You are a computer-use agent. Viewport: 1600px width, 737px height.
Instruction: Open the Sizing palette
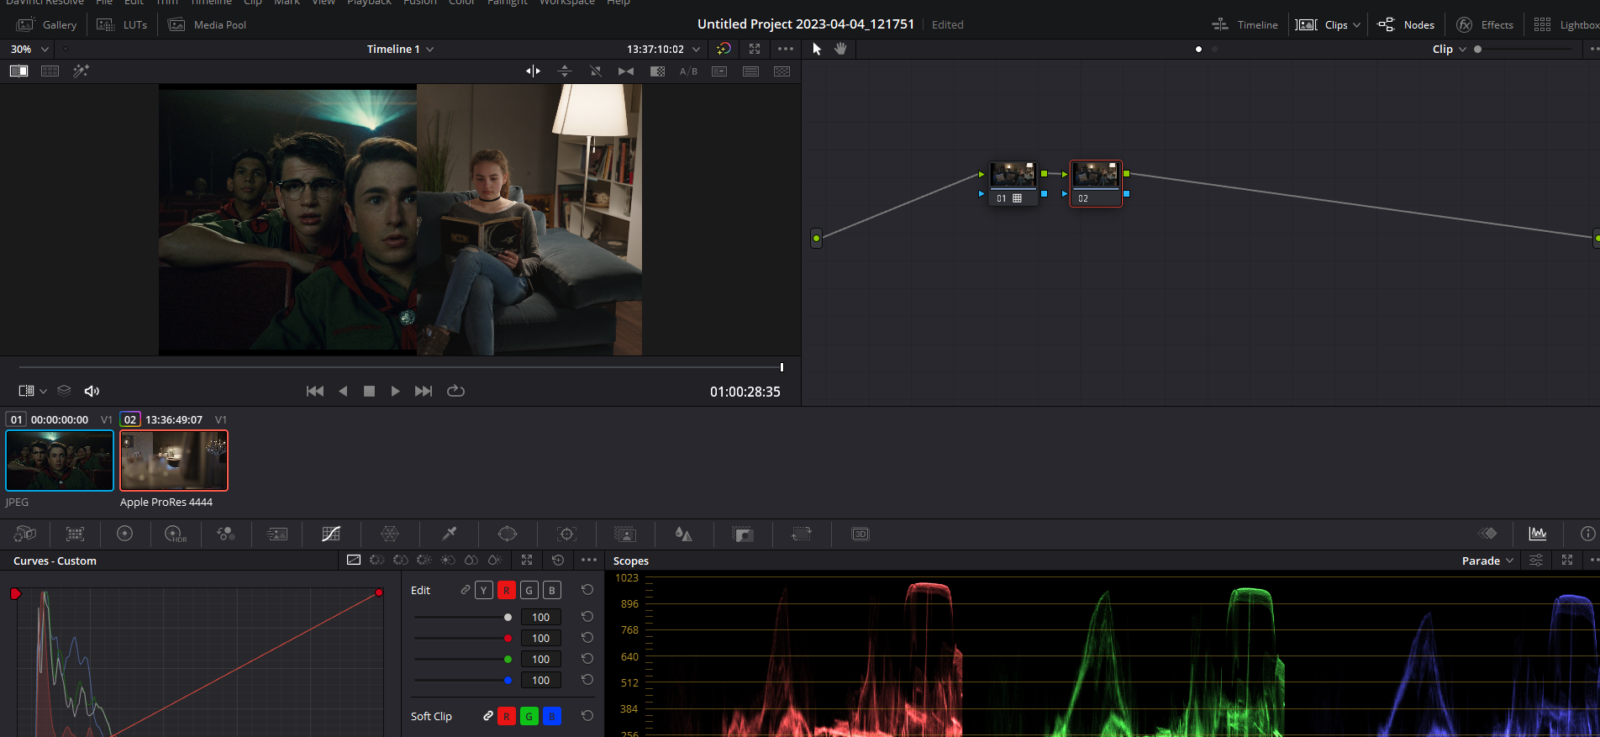click(x=801, y=534)
